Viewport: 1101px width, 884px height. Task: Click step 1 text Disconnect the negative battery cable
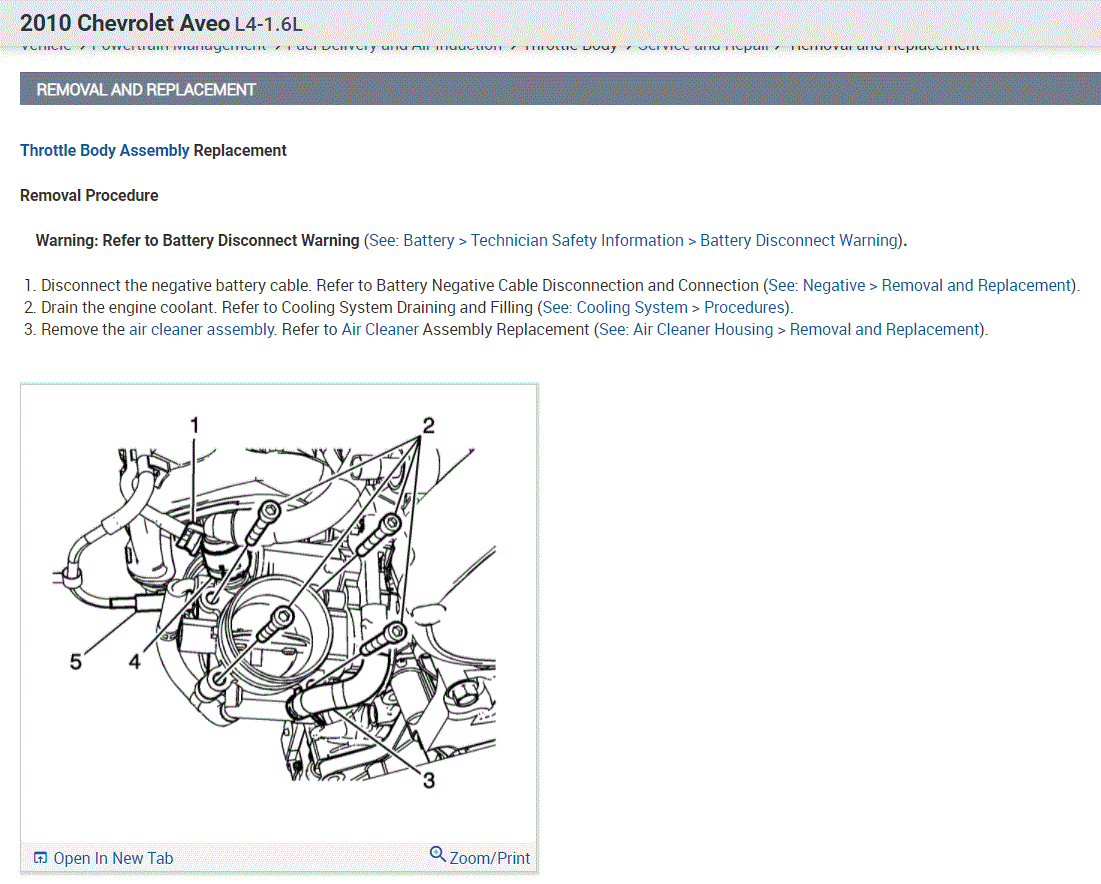[176, 286]
